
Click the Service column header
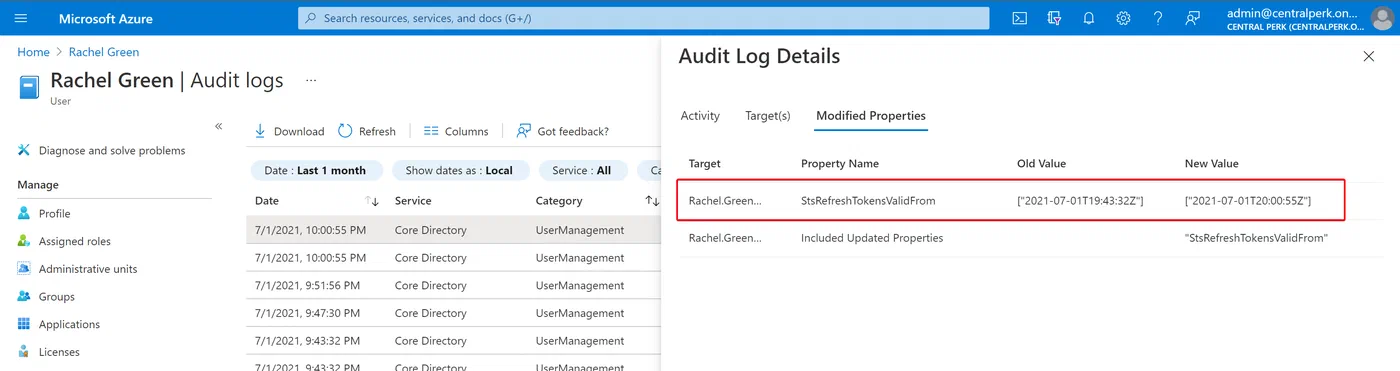(x=413, y=201)
